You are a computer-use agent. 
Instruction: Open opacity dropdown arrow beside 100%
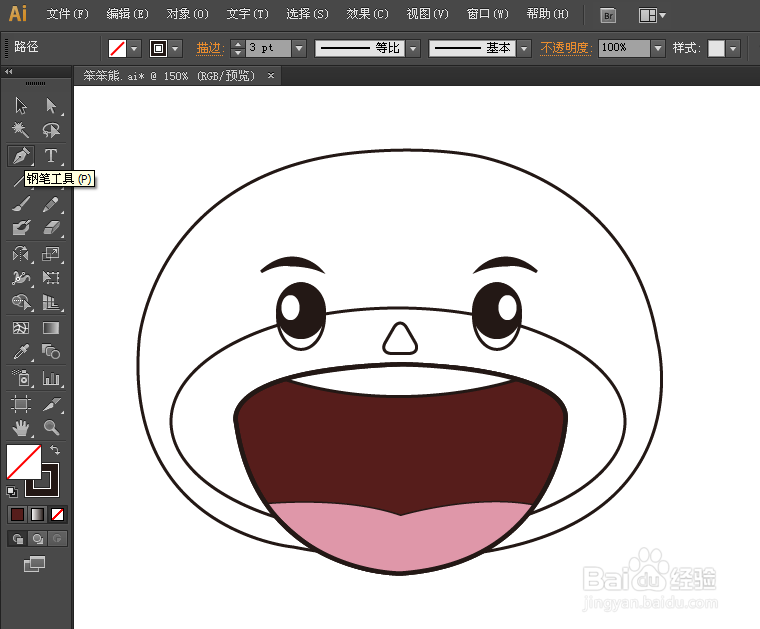tap(658, 48)
